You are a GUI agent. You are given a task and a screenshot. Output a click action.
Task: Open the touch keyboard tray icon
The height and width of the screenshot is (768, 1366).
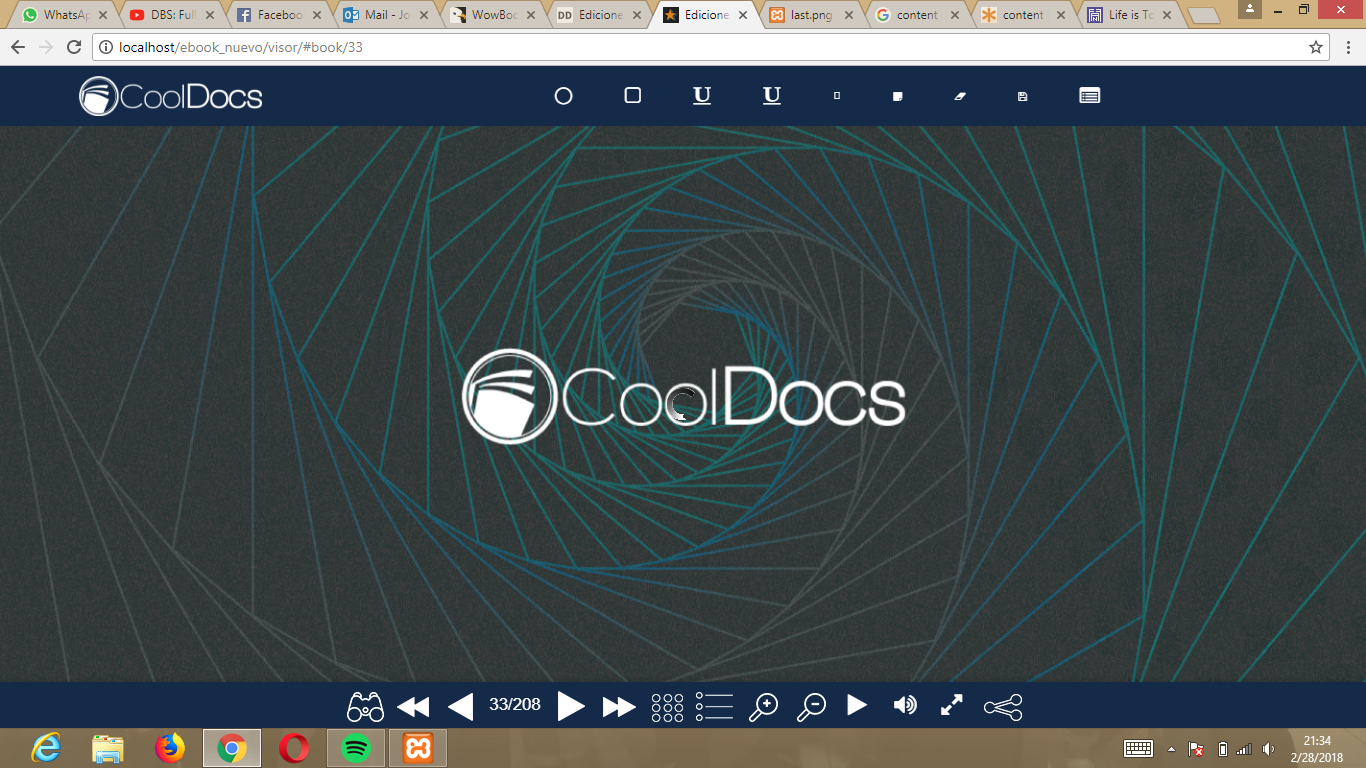[x=1139, y=749]
